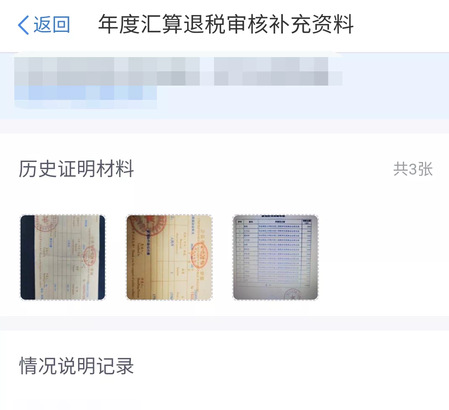The width and height of the screenshot is (449, 410).
Task: Open the first receipt thumbnail with dark blue edges
Action: (x=63, y=257)
